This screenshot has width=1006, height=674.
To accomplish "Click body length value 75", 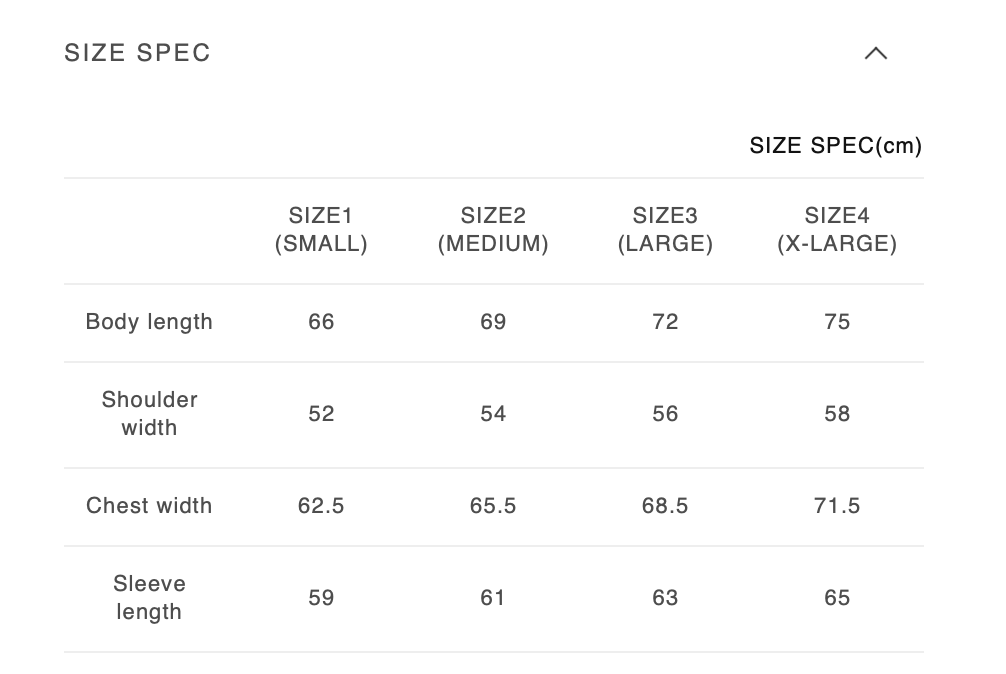I will 837,322.
